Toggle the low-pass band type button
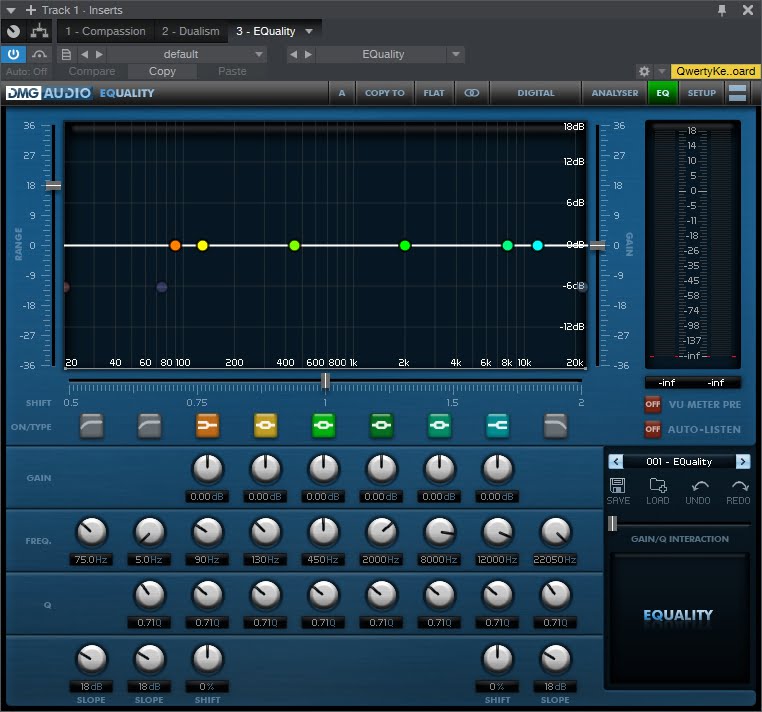This screenshot has width=762, height=712. click(555, 426)
